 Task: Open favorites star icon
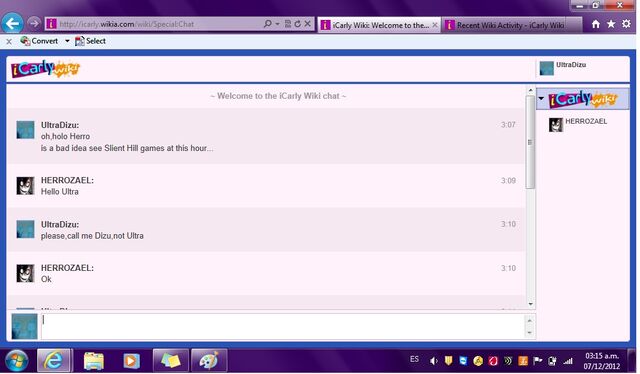click(x=611, y=24)
